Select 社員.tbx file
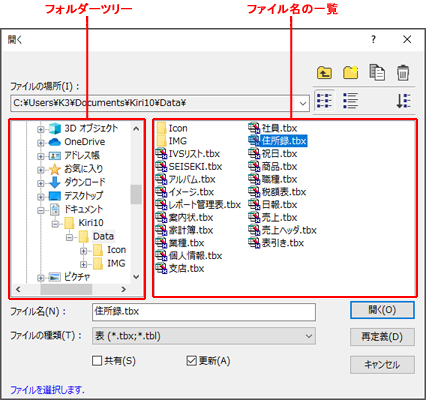426x400 pixels. [x=273, y=128]
